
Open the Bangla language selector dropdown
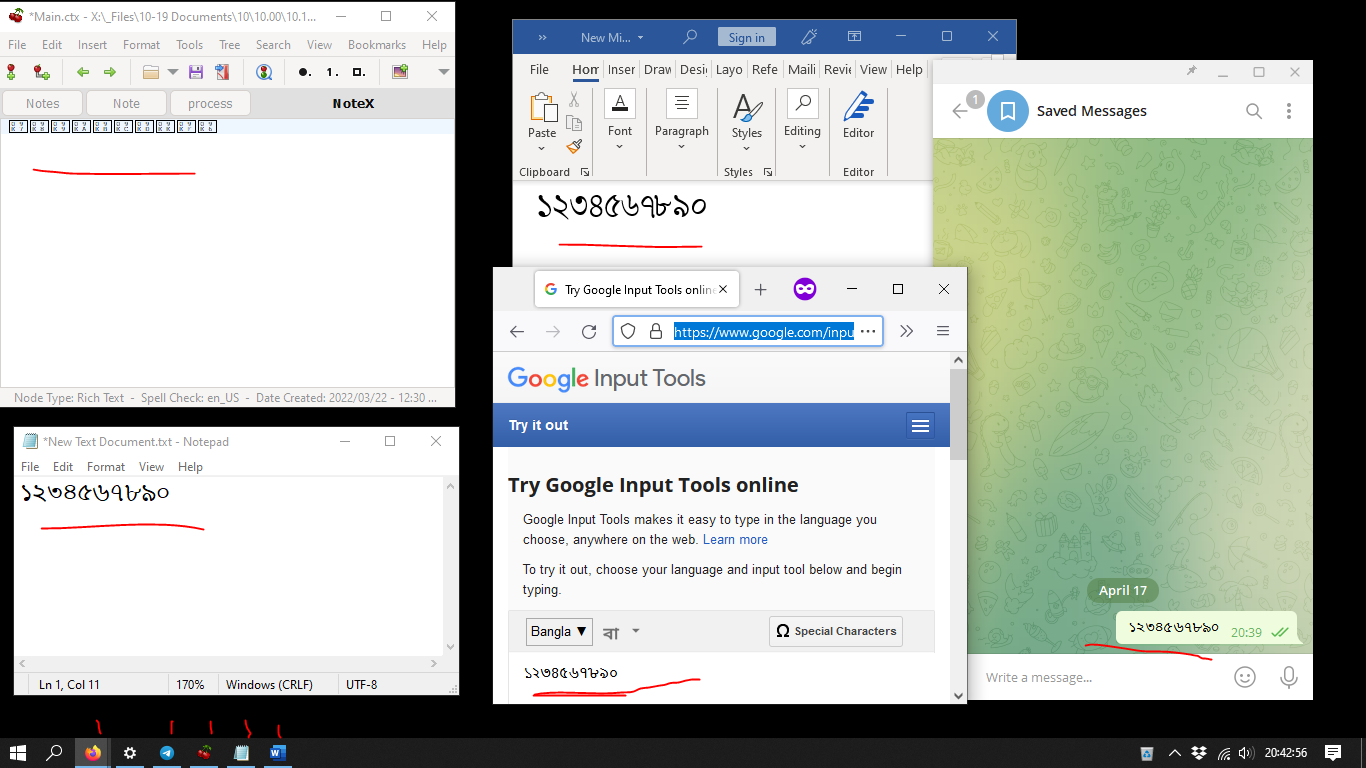558,631
